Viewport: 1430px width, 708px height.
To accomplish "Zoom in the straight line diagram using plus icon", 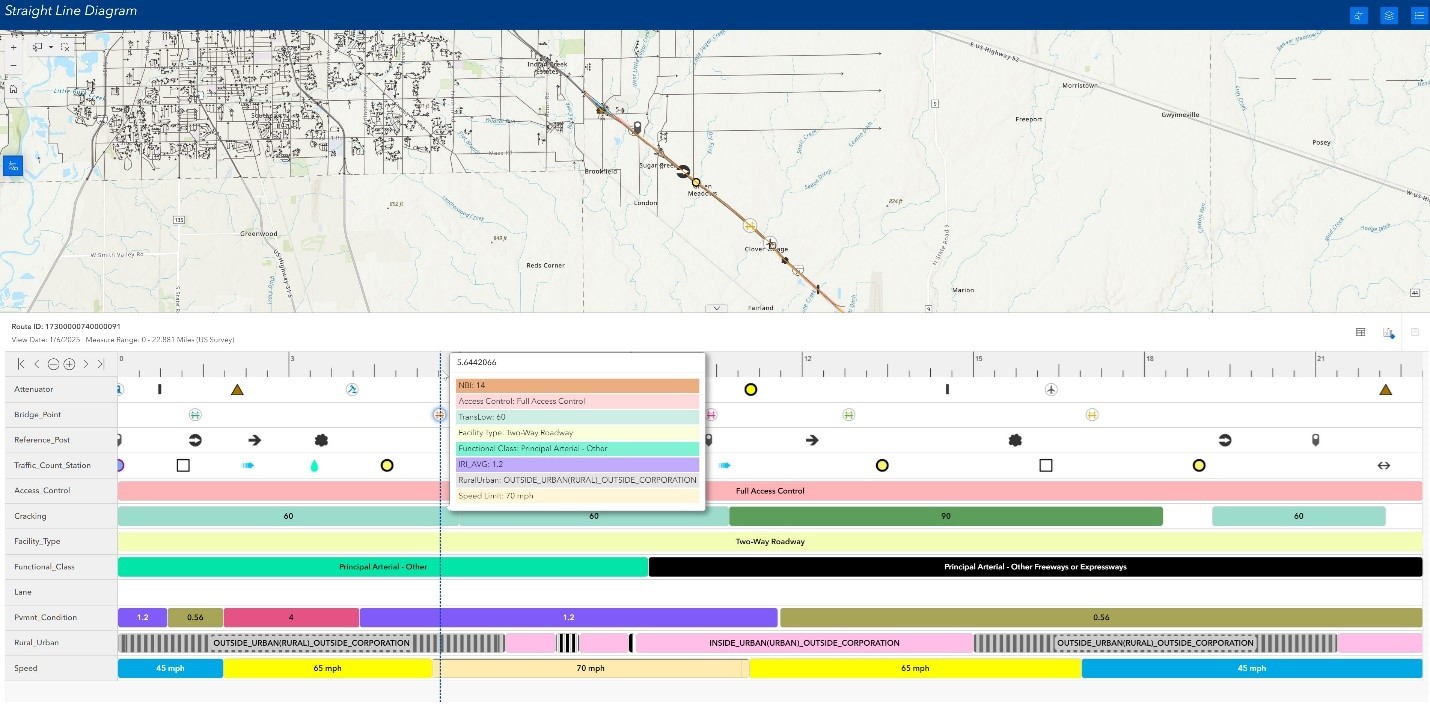I will coord(68,363).
